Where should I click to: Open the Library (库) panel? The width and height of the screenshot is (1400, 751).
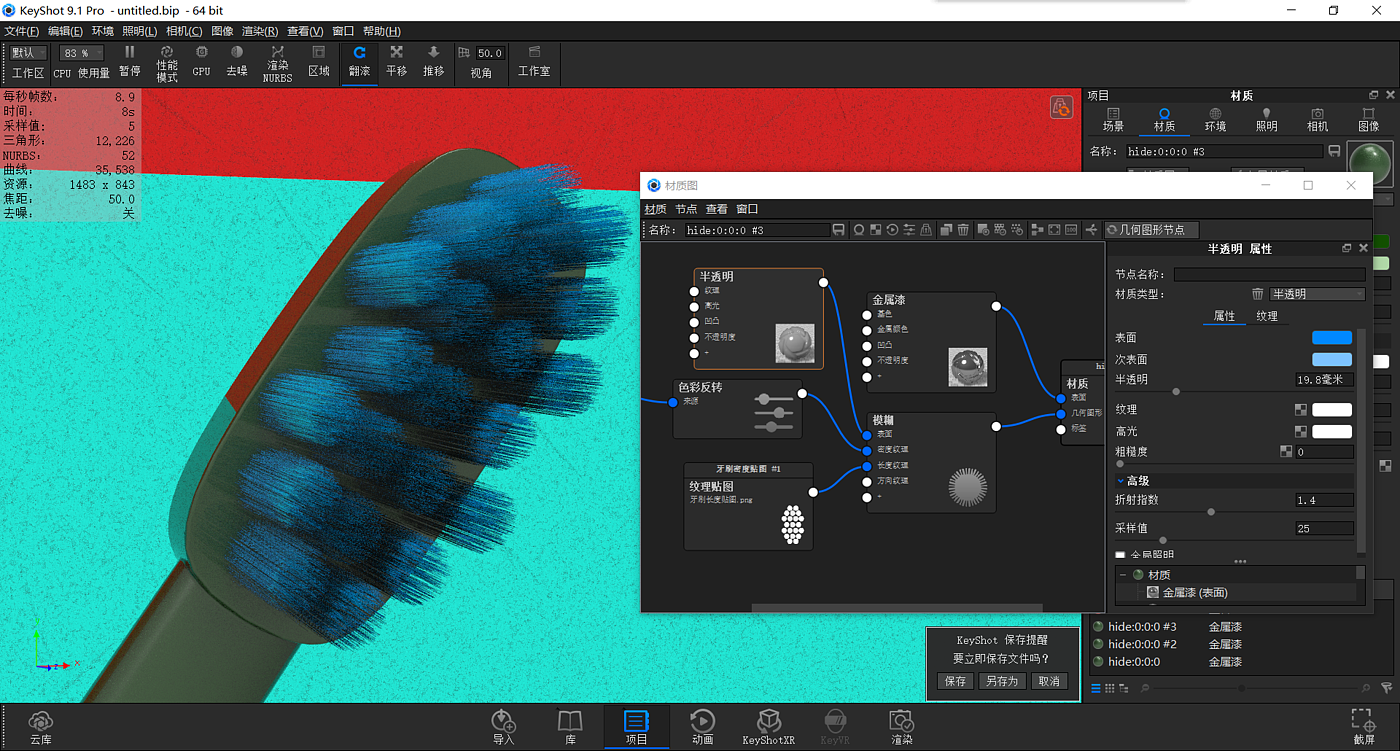[x=570, y=727]
